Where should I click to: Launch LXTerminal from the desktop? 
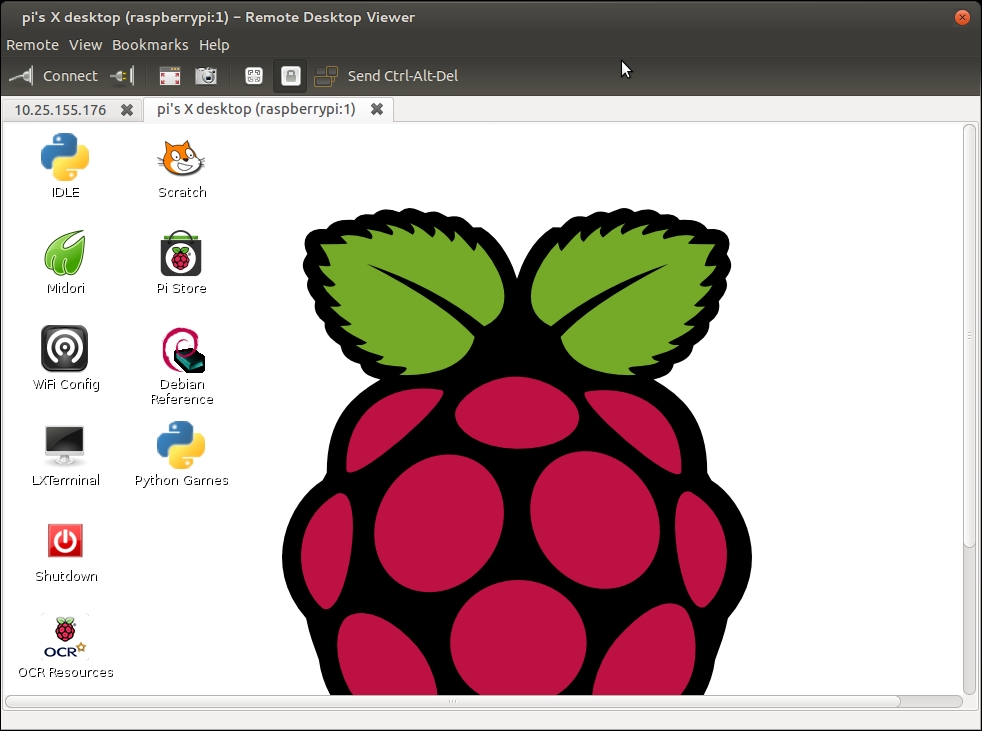(65, 445)
